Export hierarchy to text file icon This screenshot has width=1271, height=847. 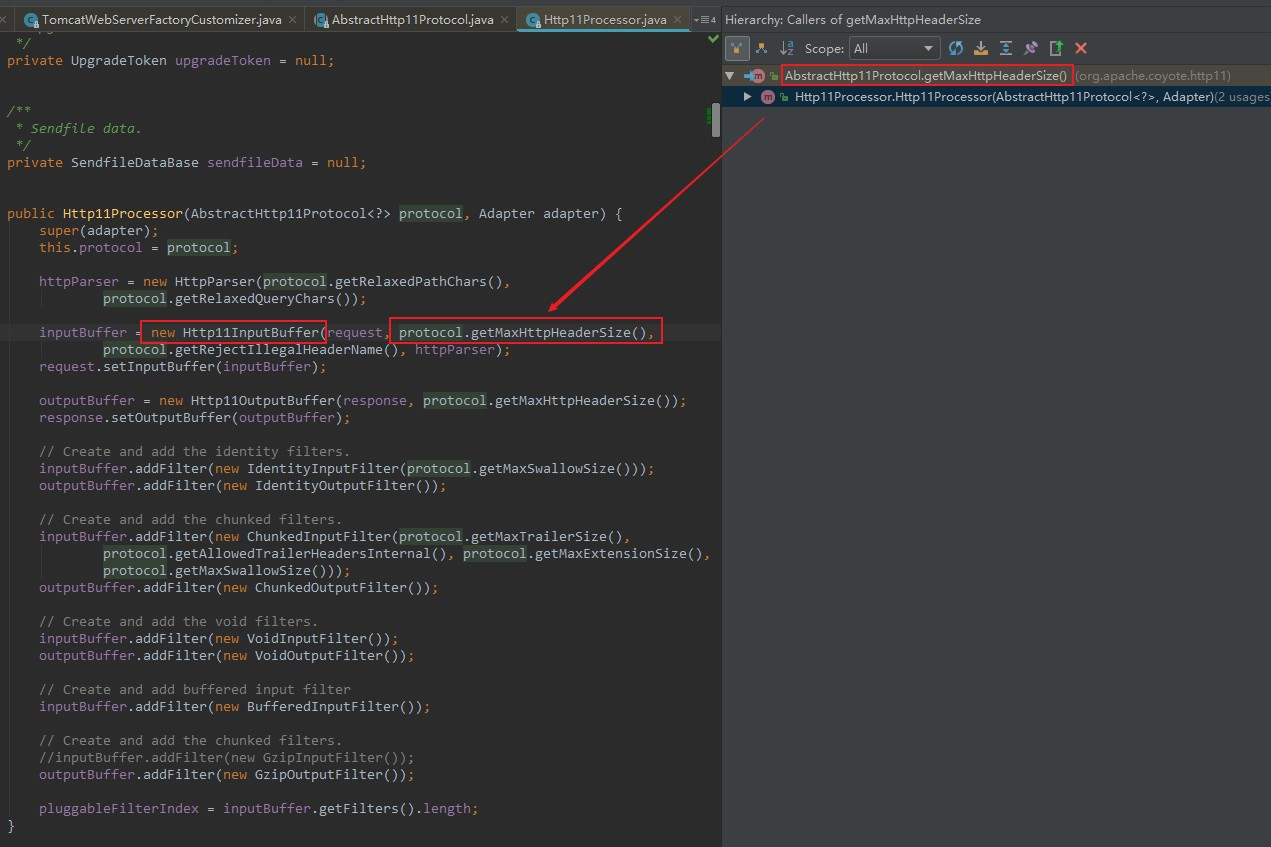(x=1056, y=48)
